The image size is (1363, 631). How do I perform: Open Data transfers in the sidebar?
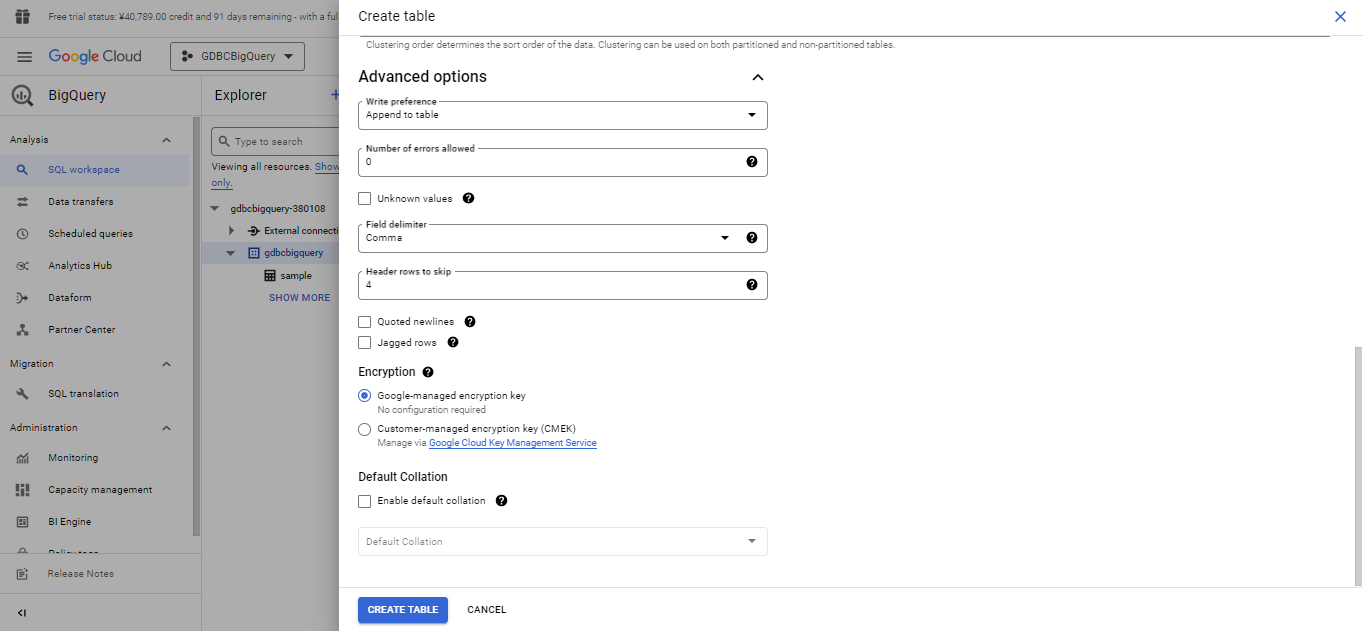tap(80, 202)
